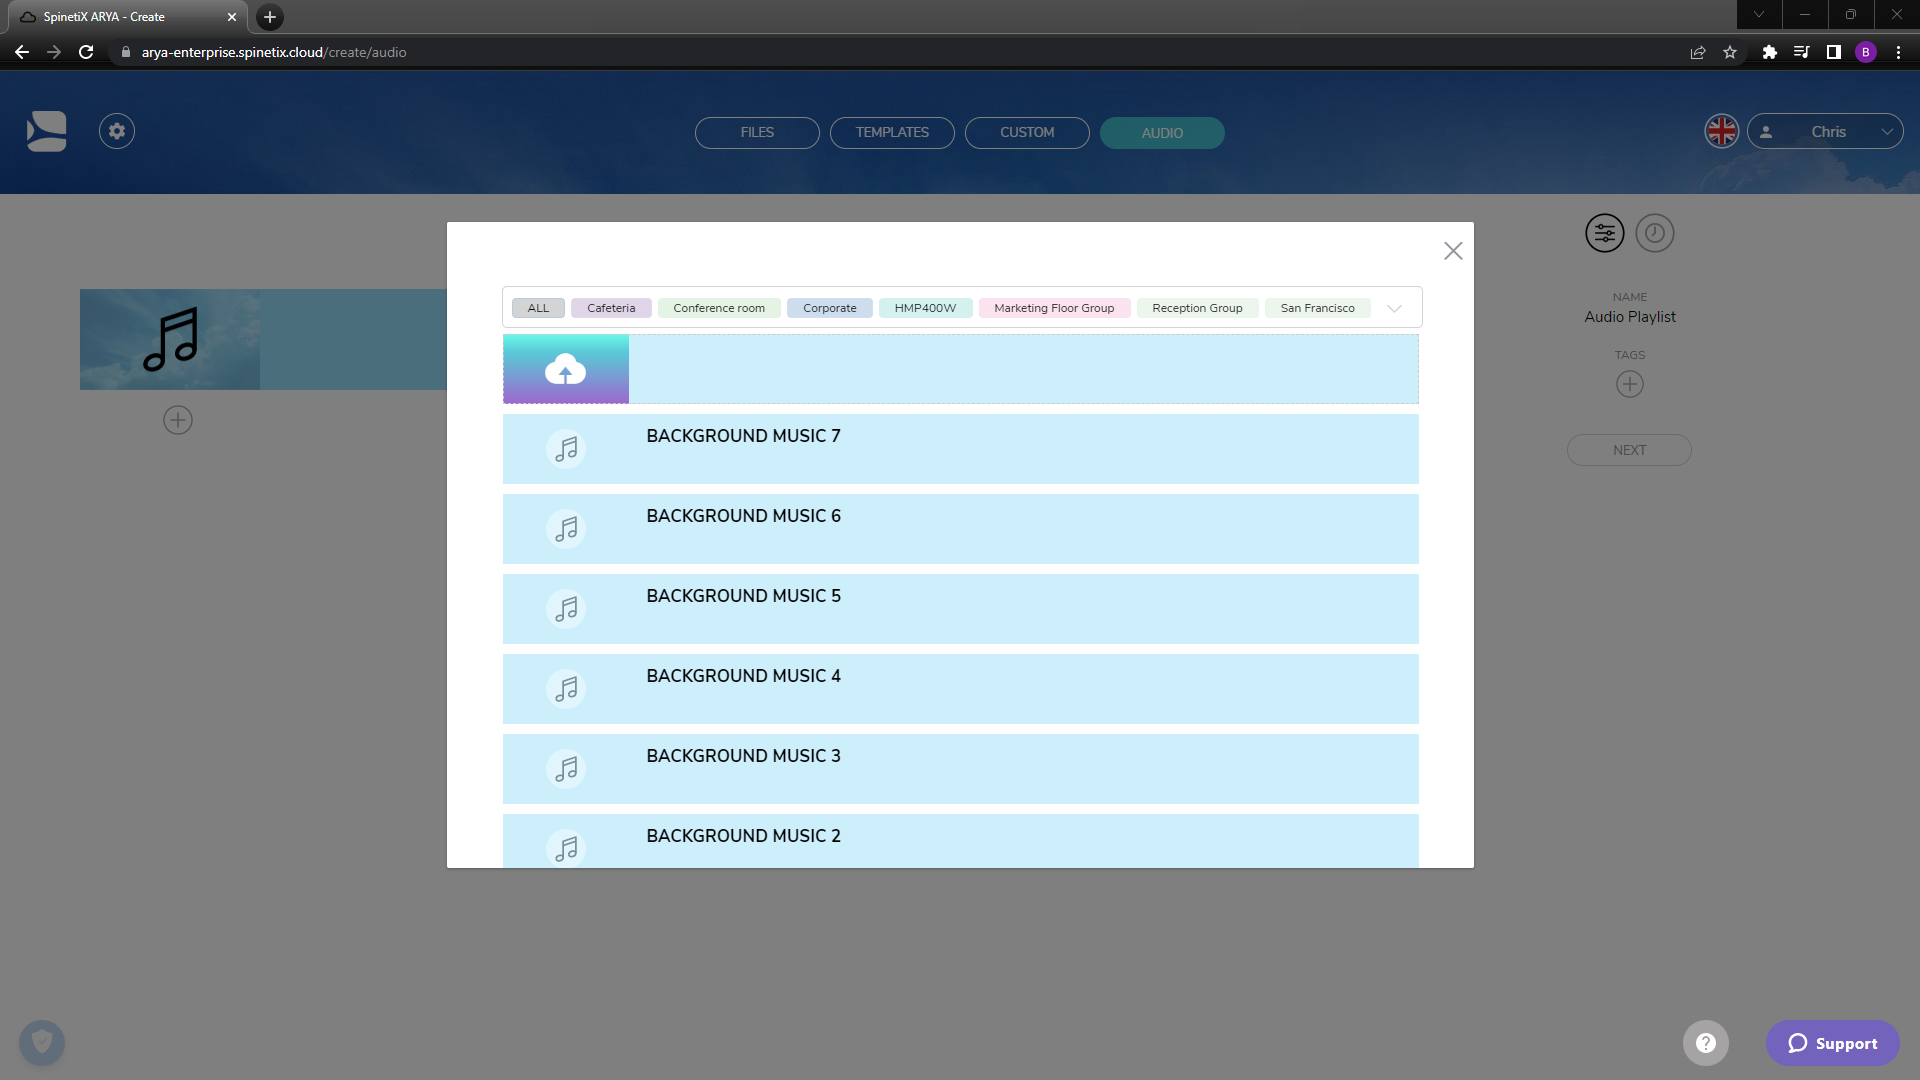The width and height of the screenshot is (1920, 1080).
Task: Switch to the TEMPLATES tab
Action: point(891,132)
